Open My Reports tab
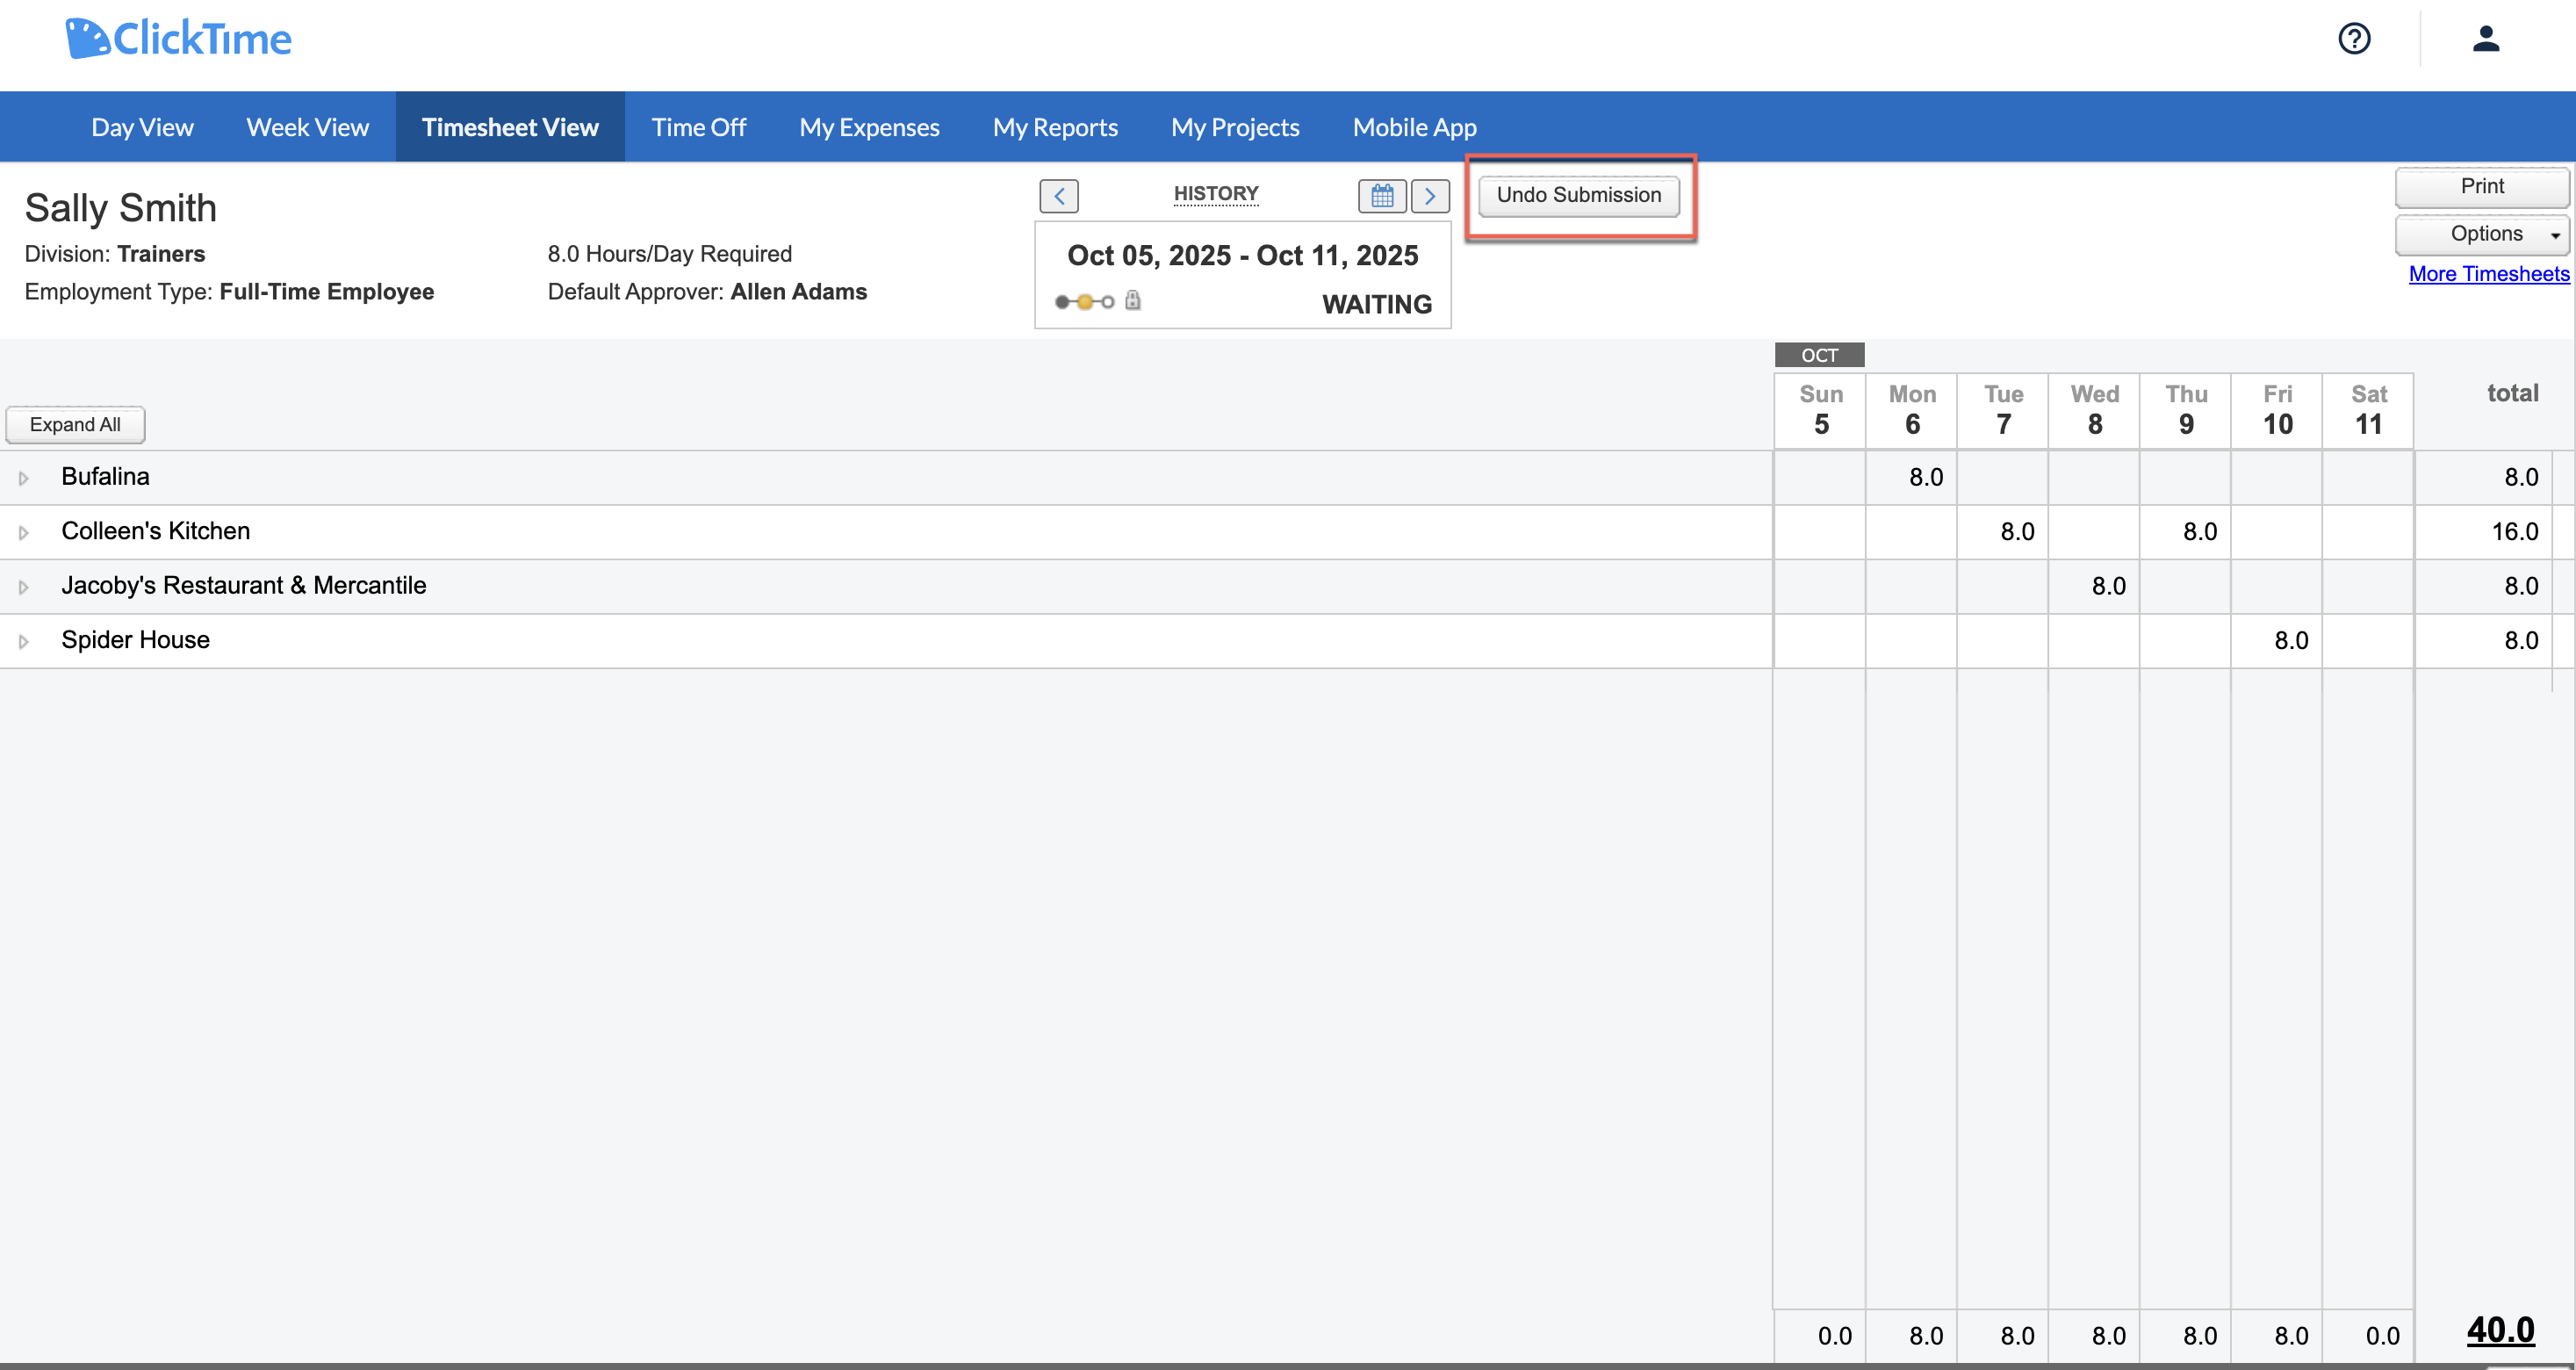This screenshot has height=1370, width=2576. (x=1055, y=127)
